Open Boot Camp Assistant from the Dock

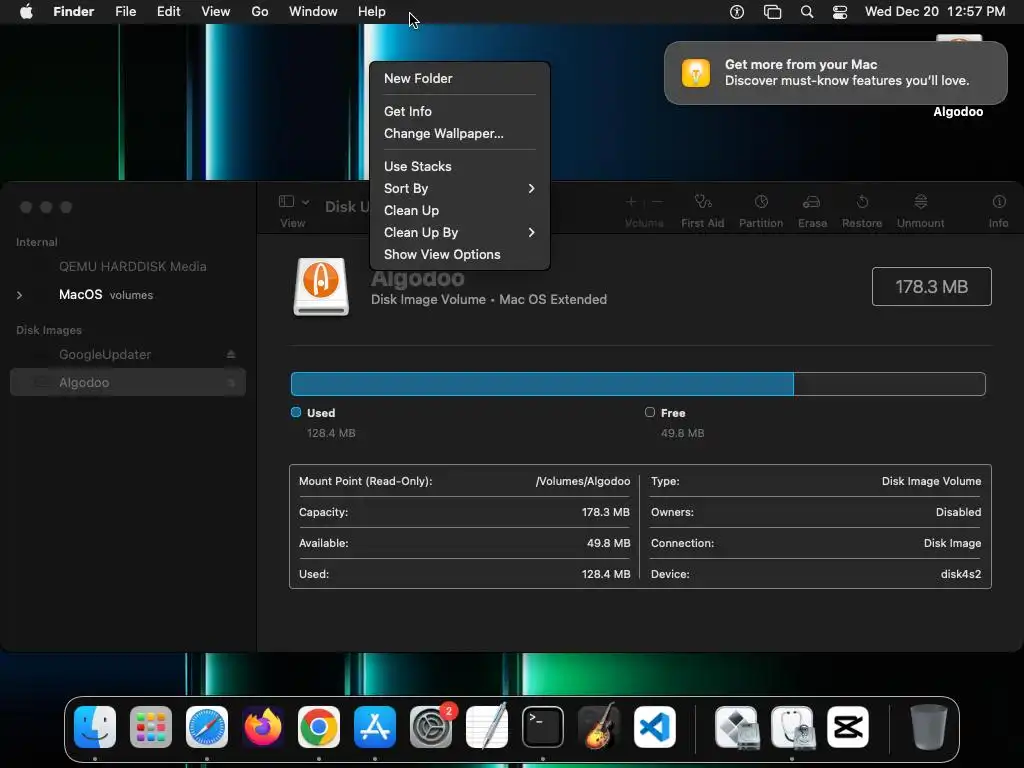coord(736,727)
